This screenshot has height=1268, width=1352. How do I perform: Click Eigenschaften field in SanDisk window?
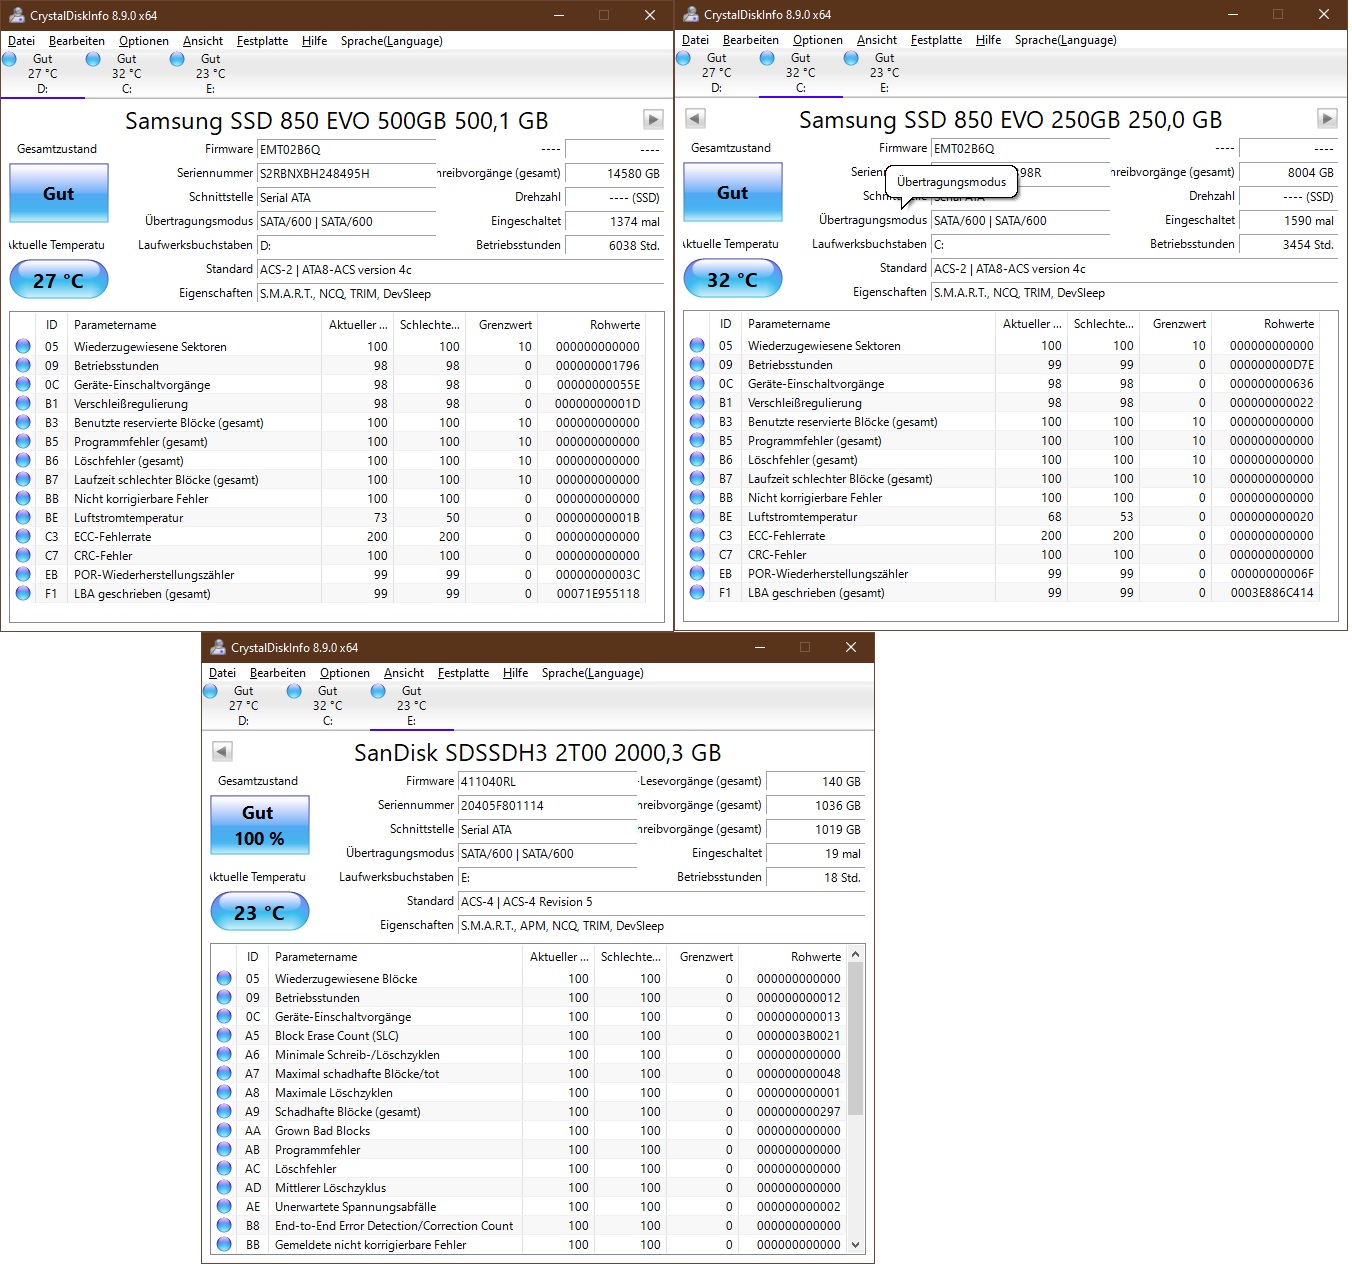coord(662,926)
